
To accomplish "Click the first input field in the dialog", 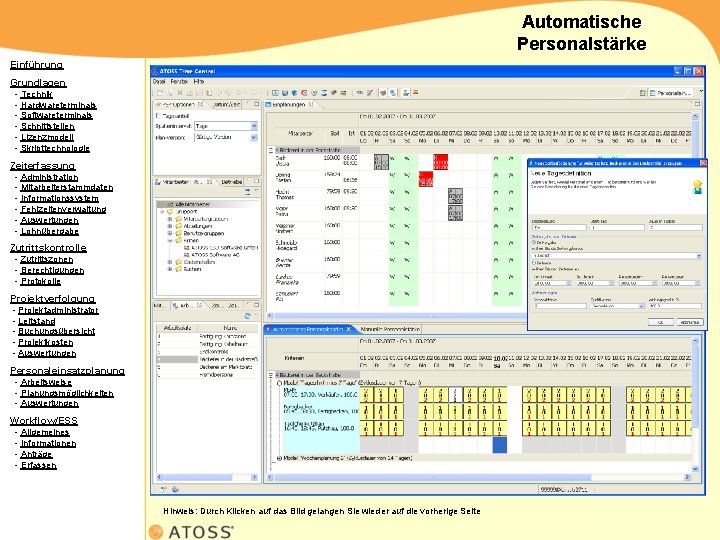I will tap(559, 227).
